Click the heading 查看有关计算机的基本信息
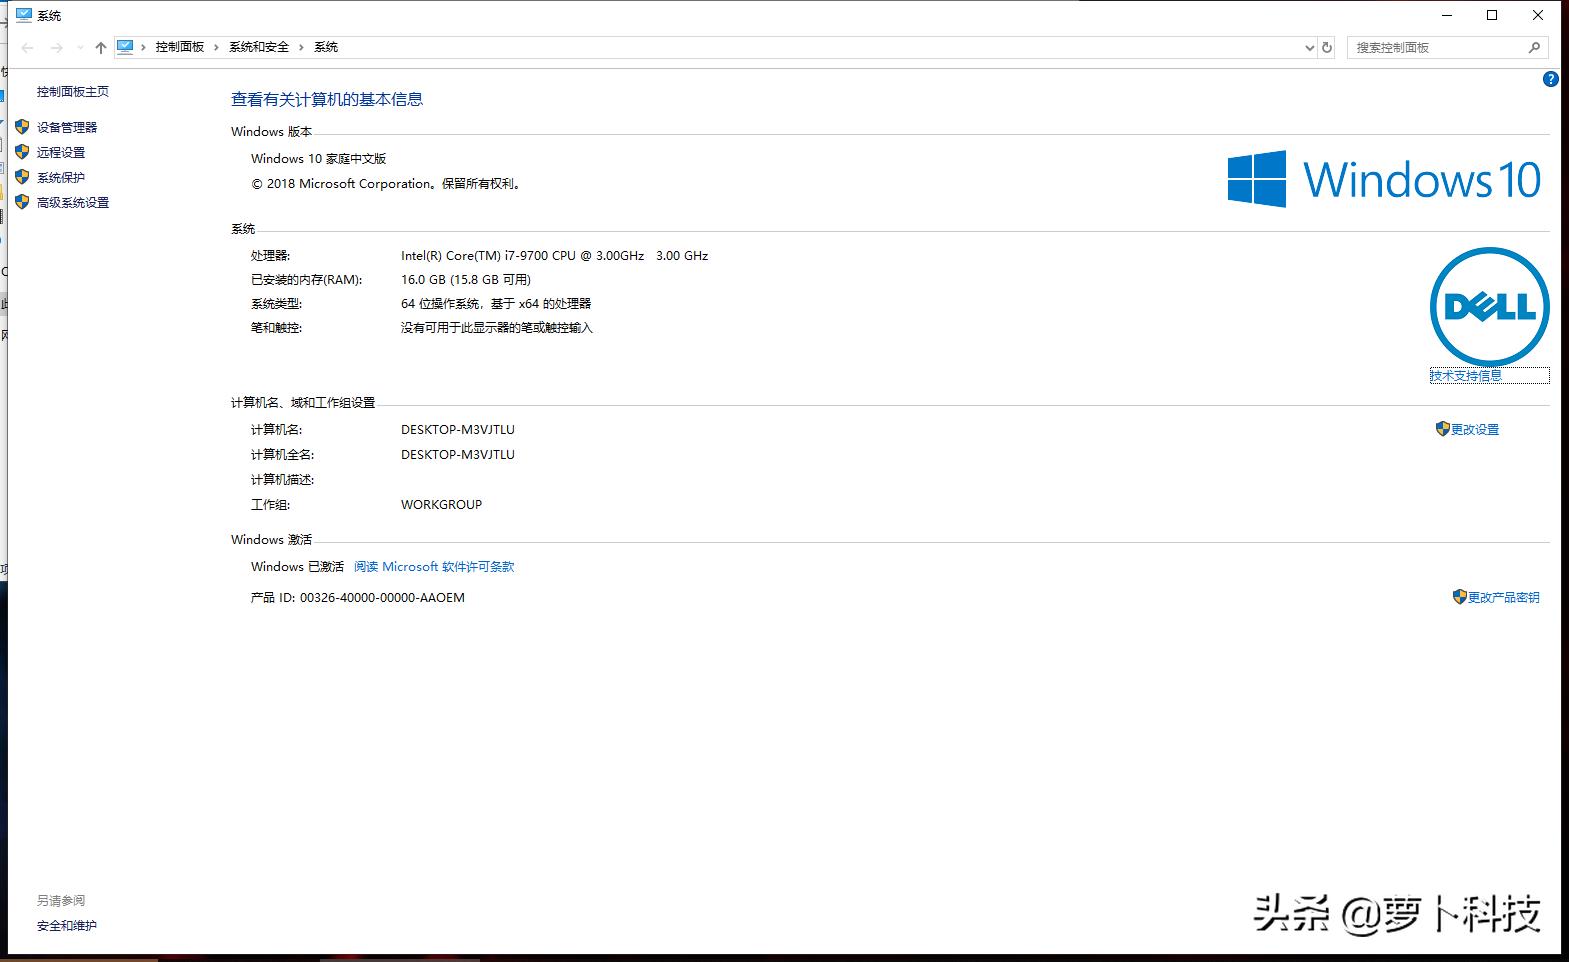Image resolution: width=1569 pixels, height=962 pixels. [x=327, y=100]
